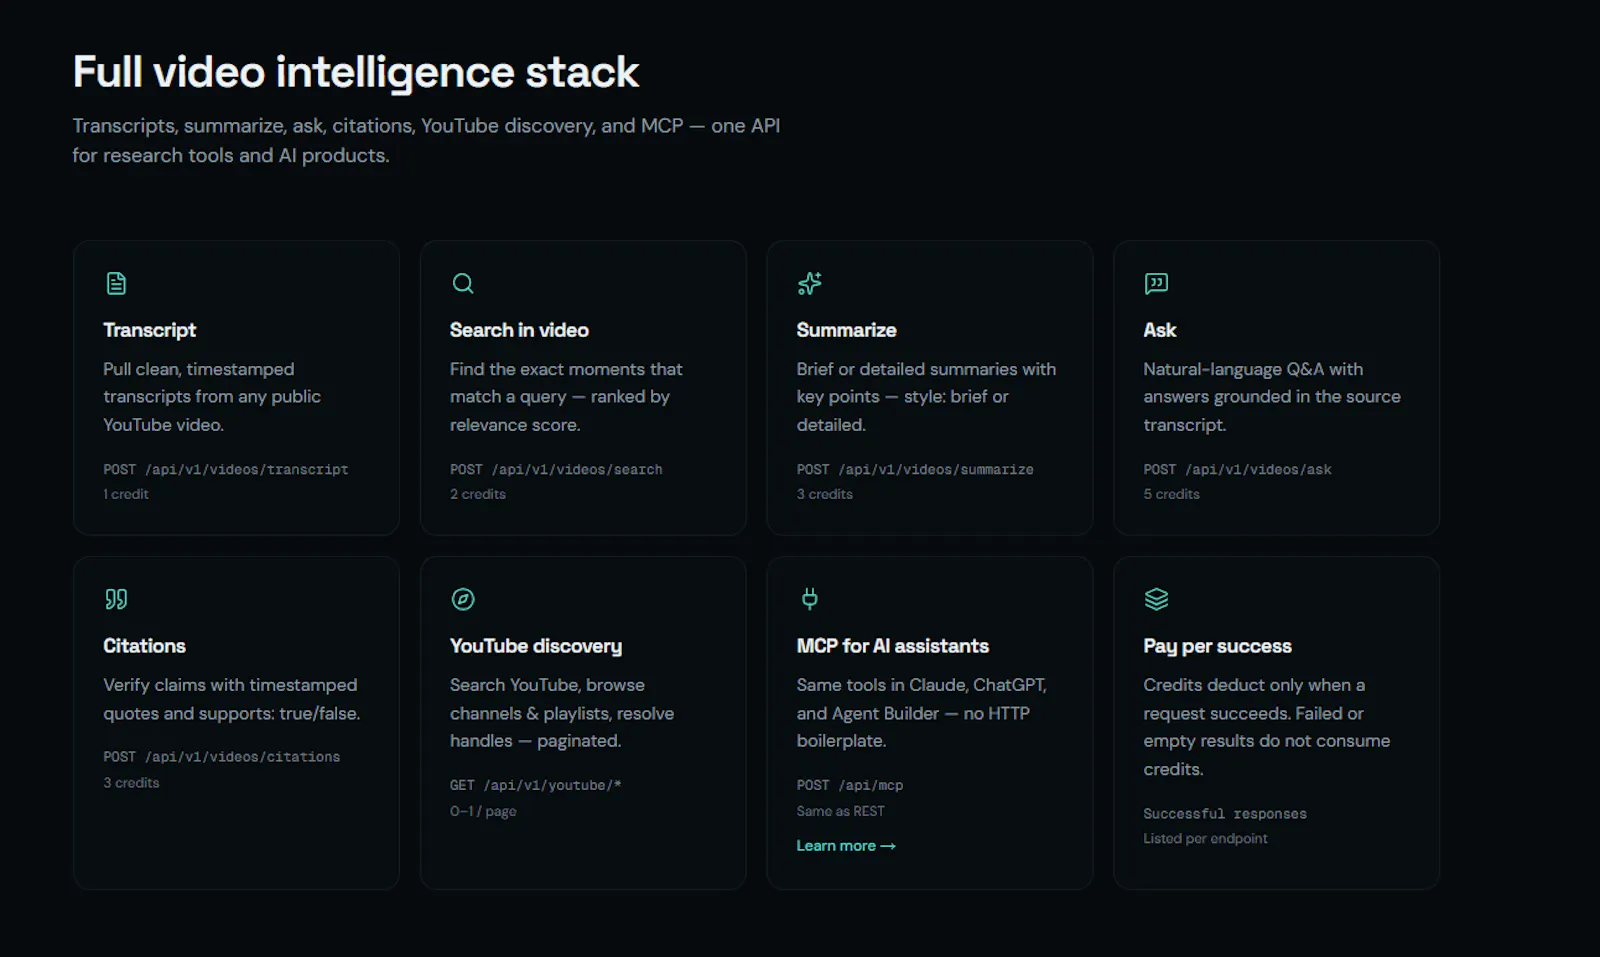1600x957 pixels.
Task: Click '3 credits' under Citations endpoint
Action: [x=131, y=783]
